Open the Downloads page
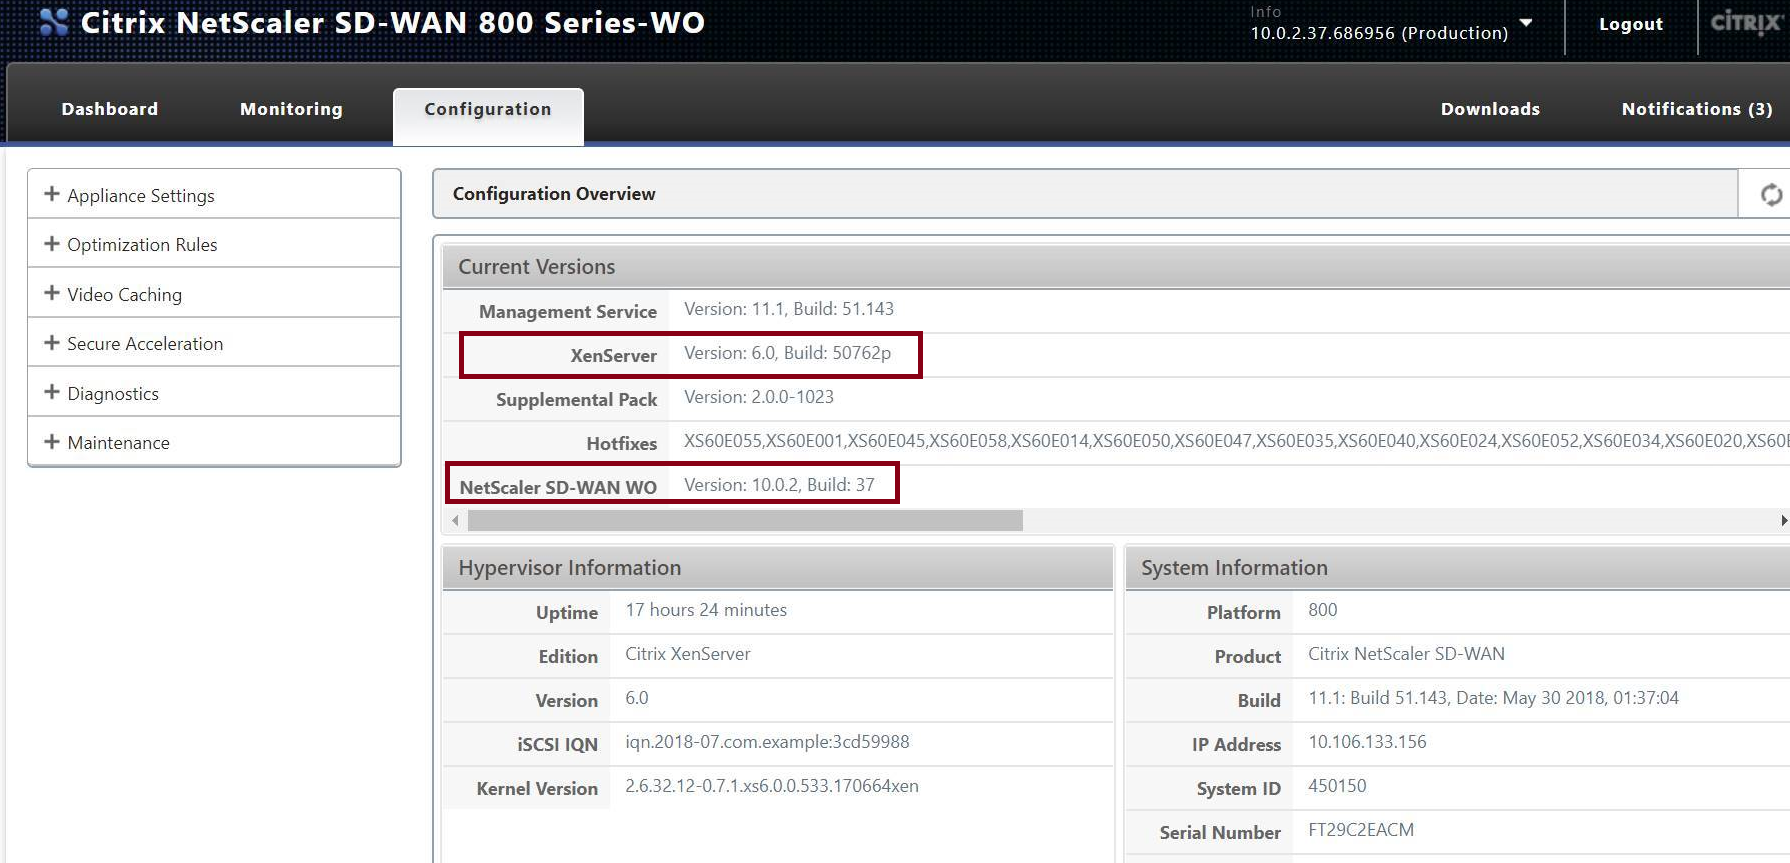Image resolution: width=1790 pixels, height=863 pixels. tap(1490, 109)
